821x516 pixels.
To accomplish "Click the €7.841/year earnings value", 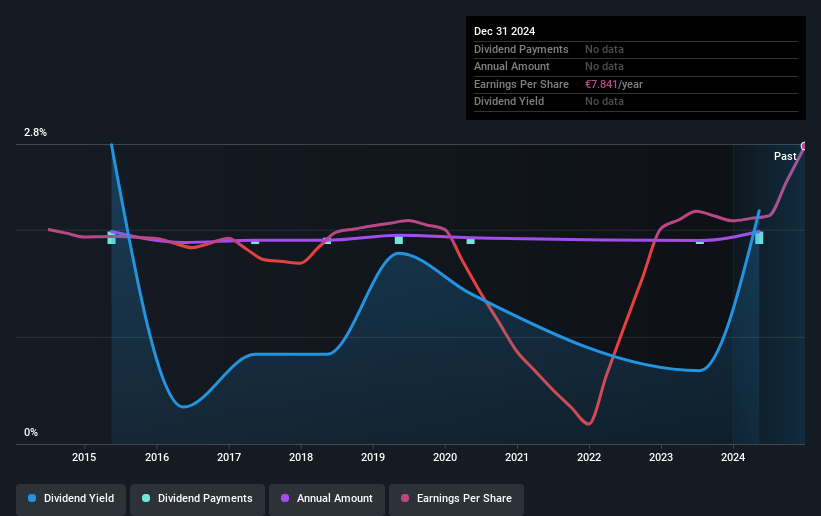I will [614, 84].
